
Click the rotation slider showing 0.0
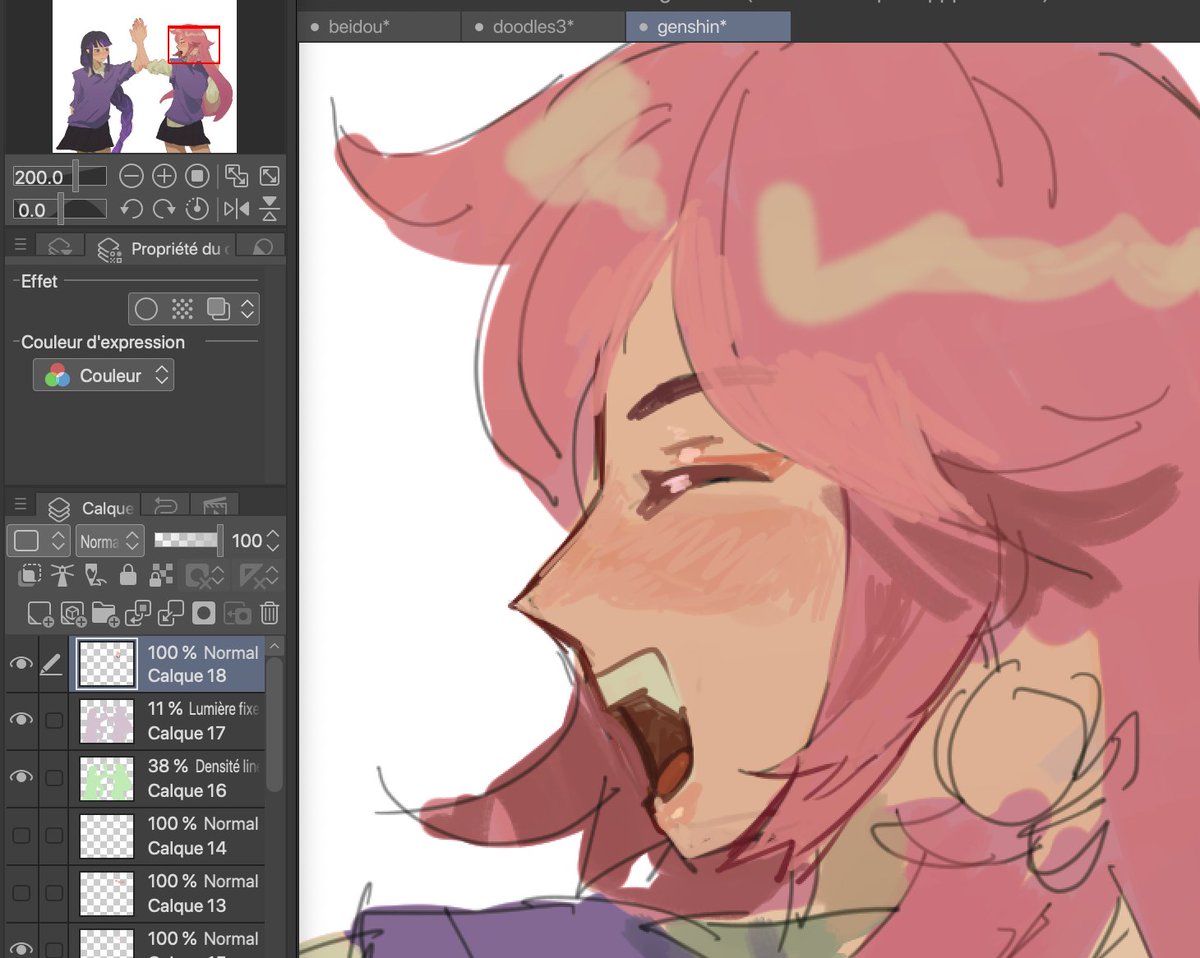tap(59, 210)
